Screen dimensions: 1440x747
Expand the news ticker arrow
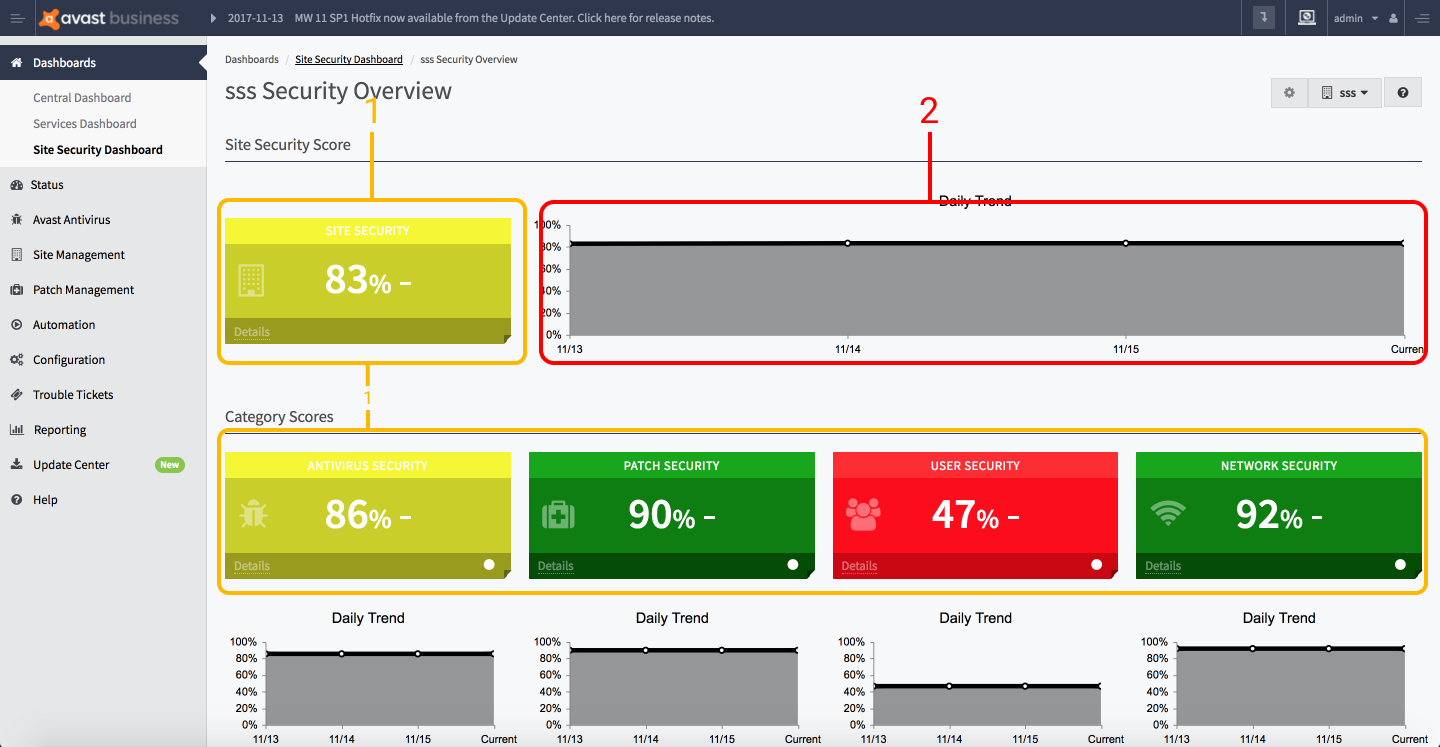coord(213,18)
